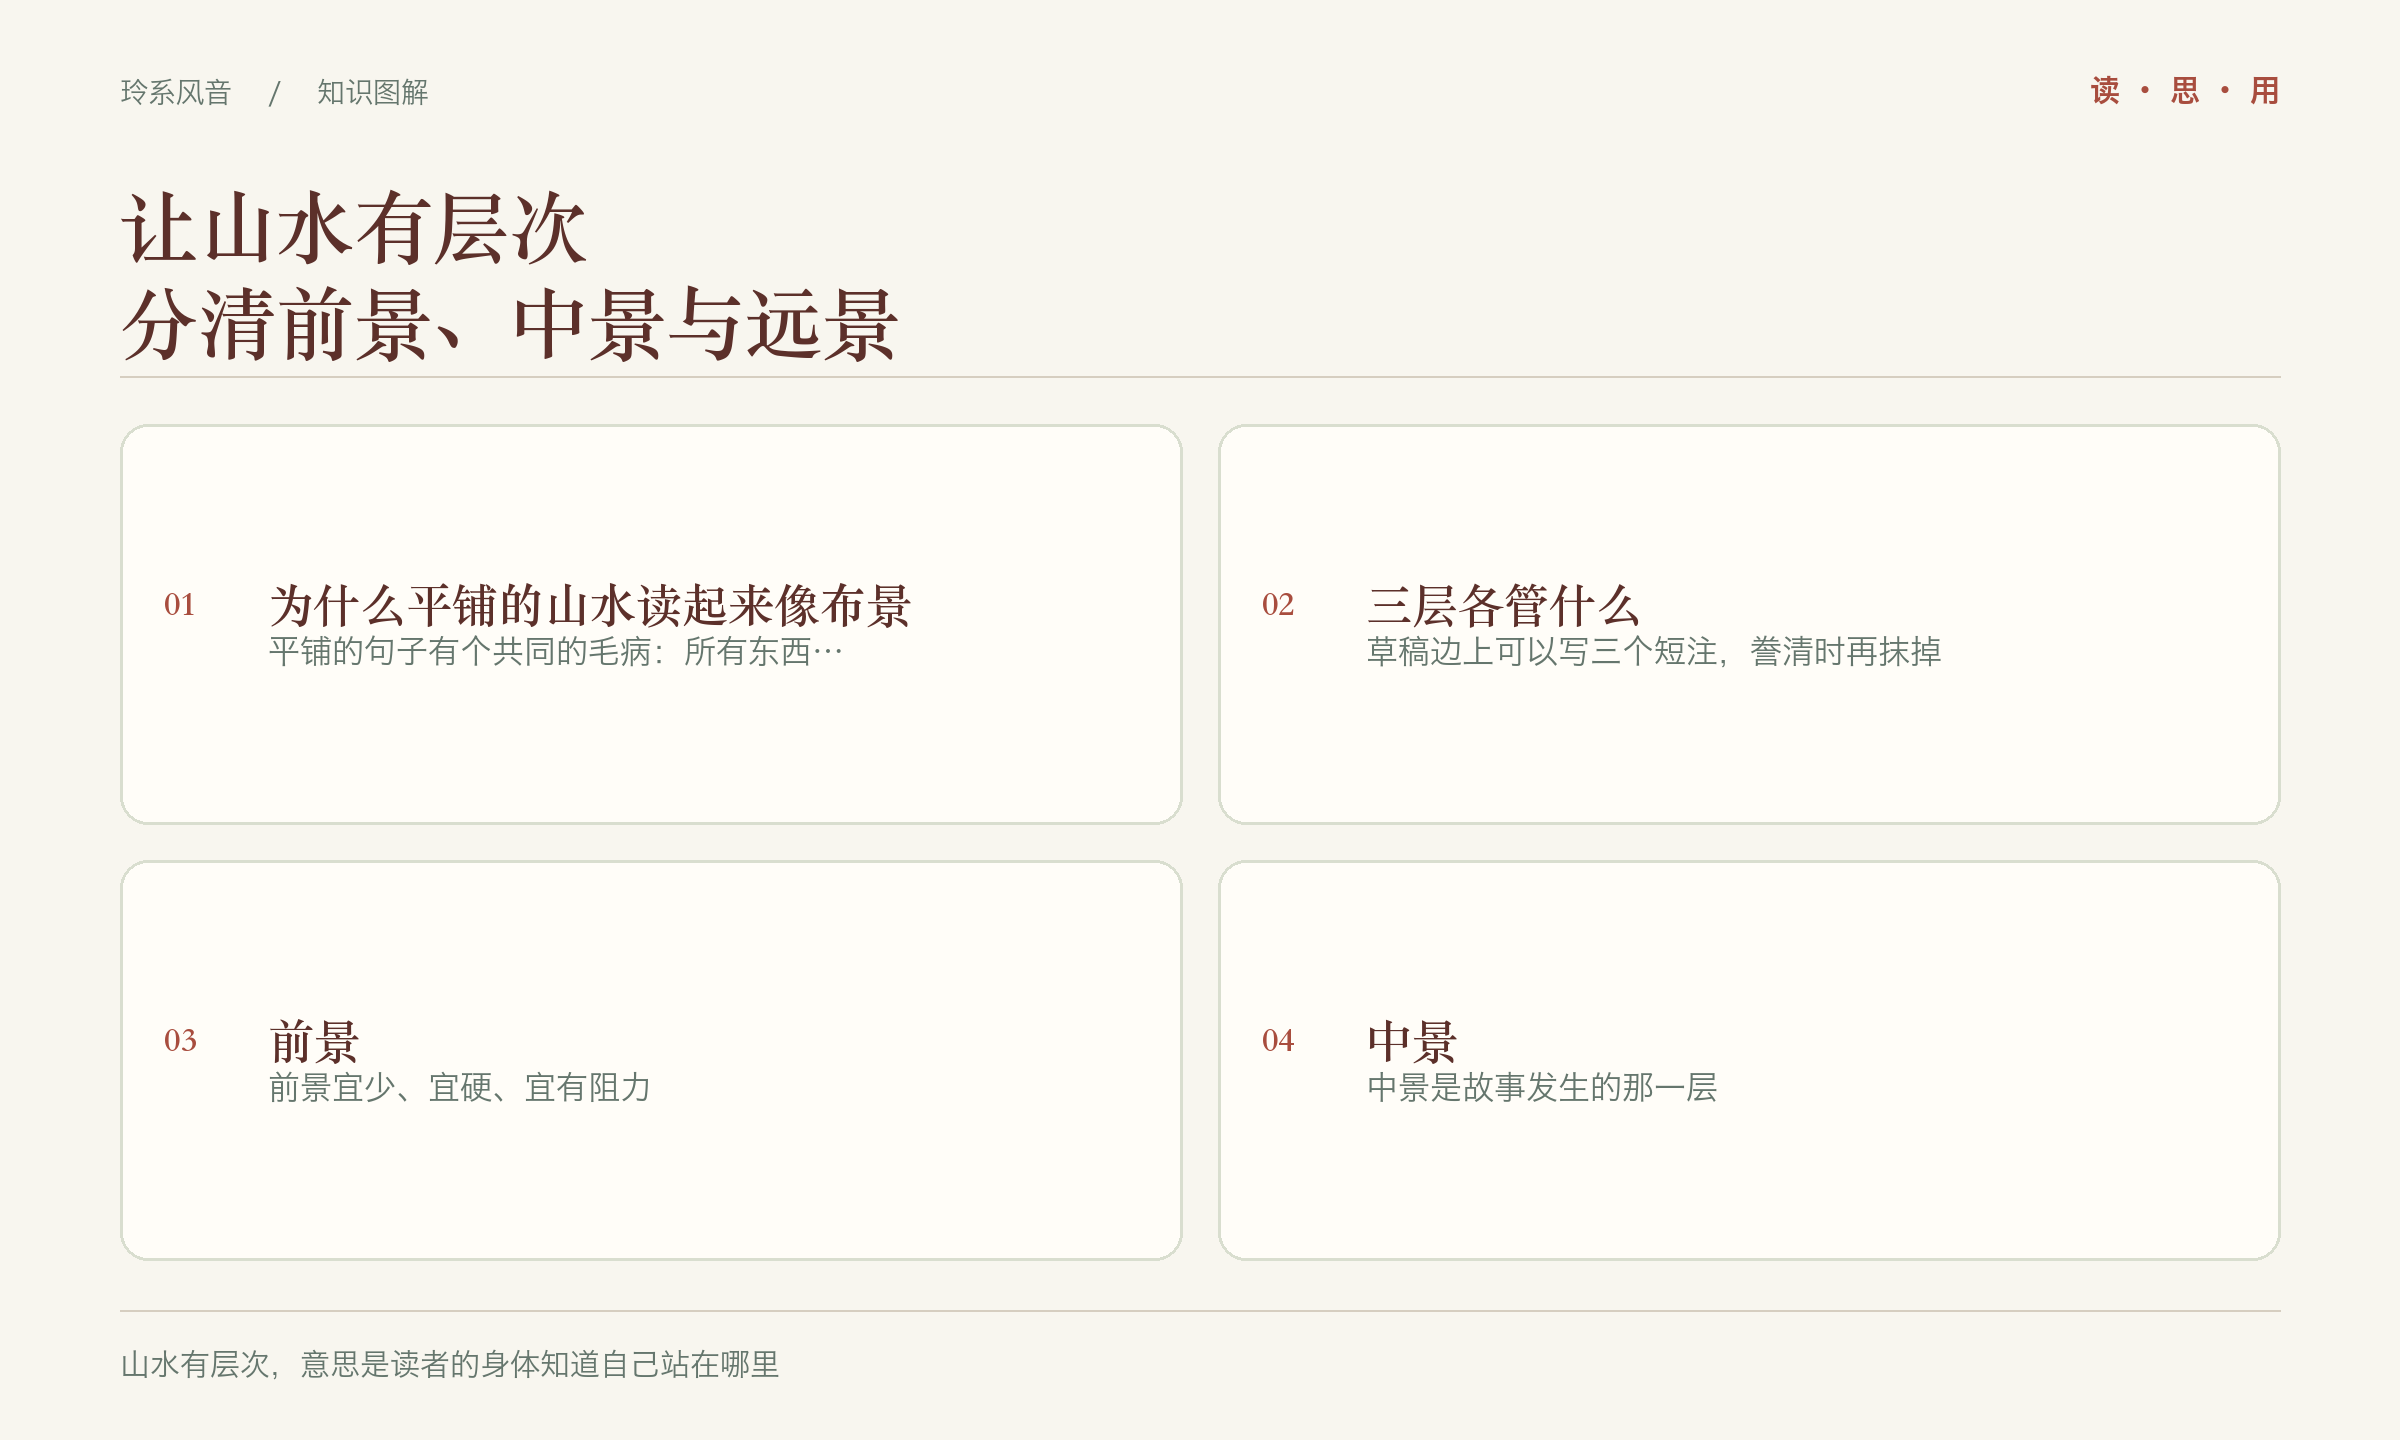This screenshot has width=2400, height=1440.
Task: Open the 前景 card title
Action: [x=314, y=1042]
